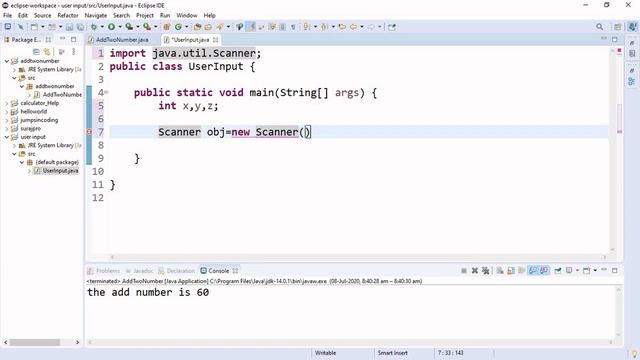This screenshot has width=640, height=360.
Task: Toggle Show Console on standard error change
Action: (544, 271)
